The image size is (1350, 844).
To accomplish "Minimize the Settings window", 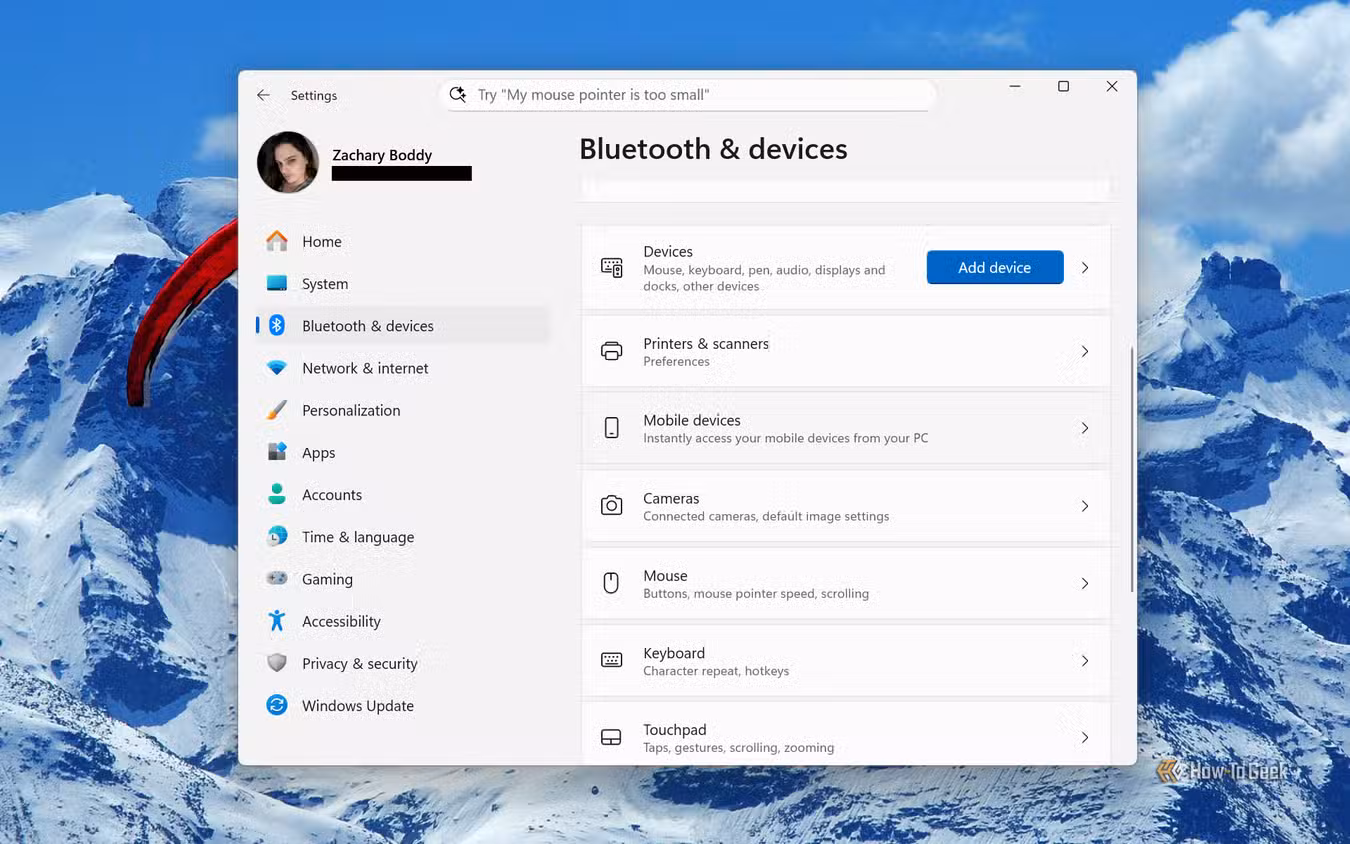I will point(1015,87).
